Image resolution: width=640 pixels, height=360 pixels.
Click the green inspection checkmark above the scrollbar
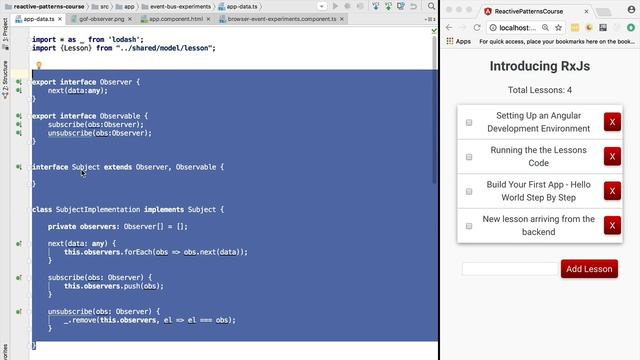[x=434, y=30]
